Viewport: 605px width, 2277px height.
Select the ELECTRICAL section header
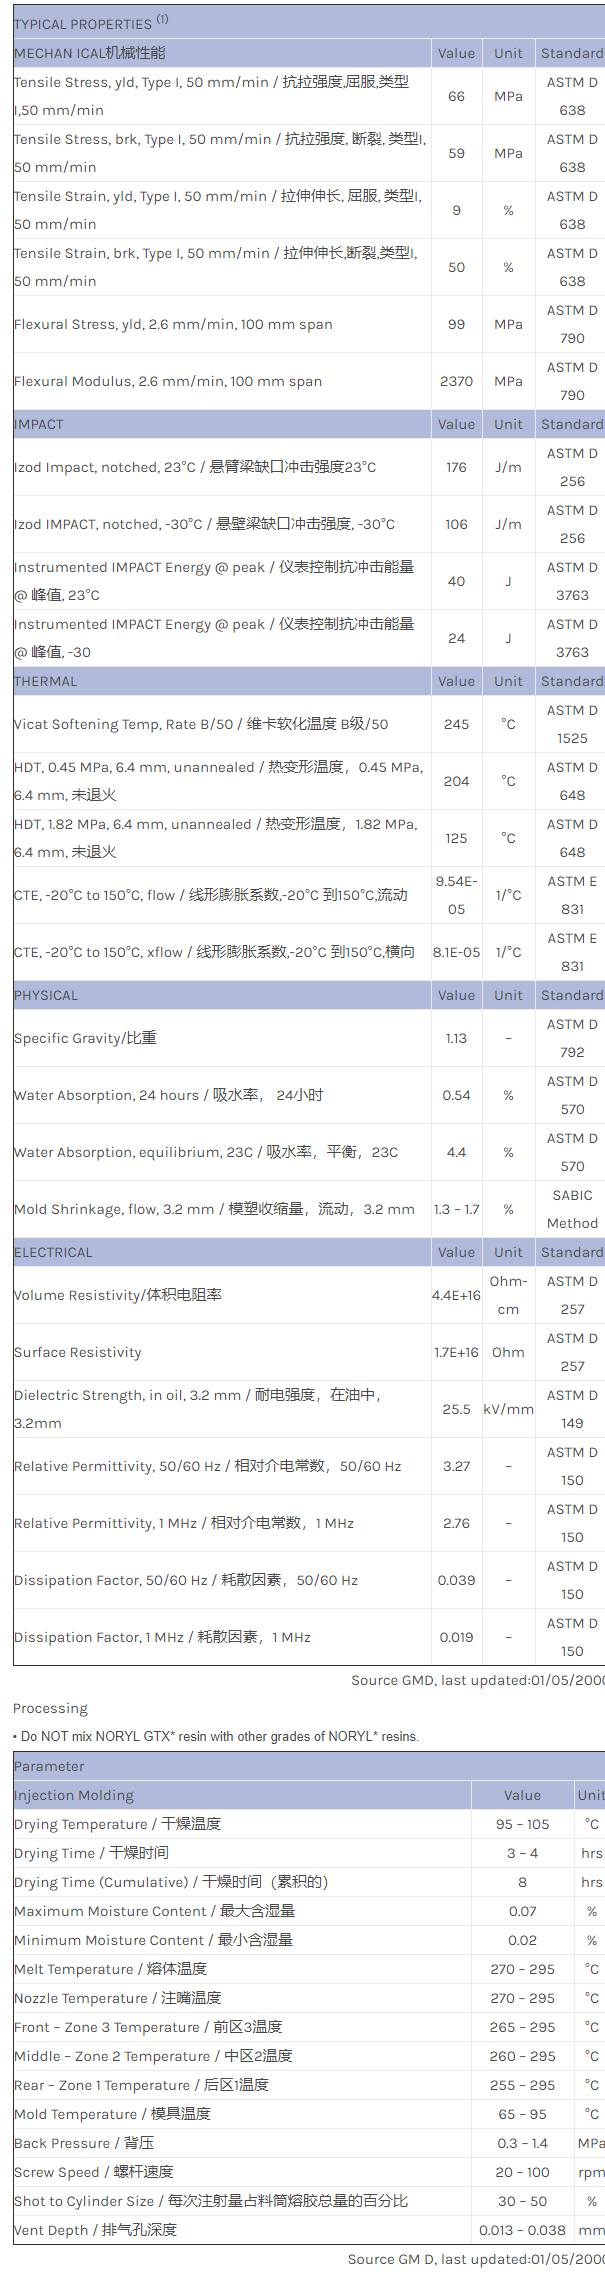coord(53,1252)
